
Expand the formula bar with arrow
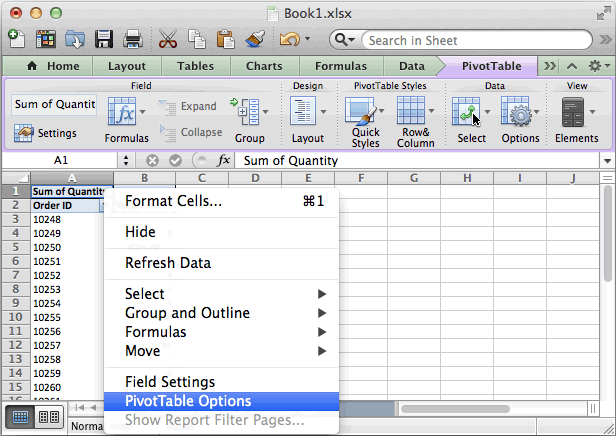click(x=607, y=161)
